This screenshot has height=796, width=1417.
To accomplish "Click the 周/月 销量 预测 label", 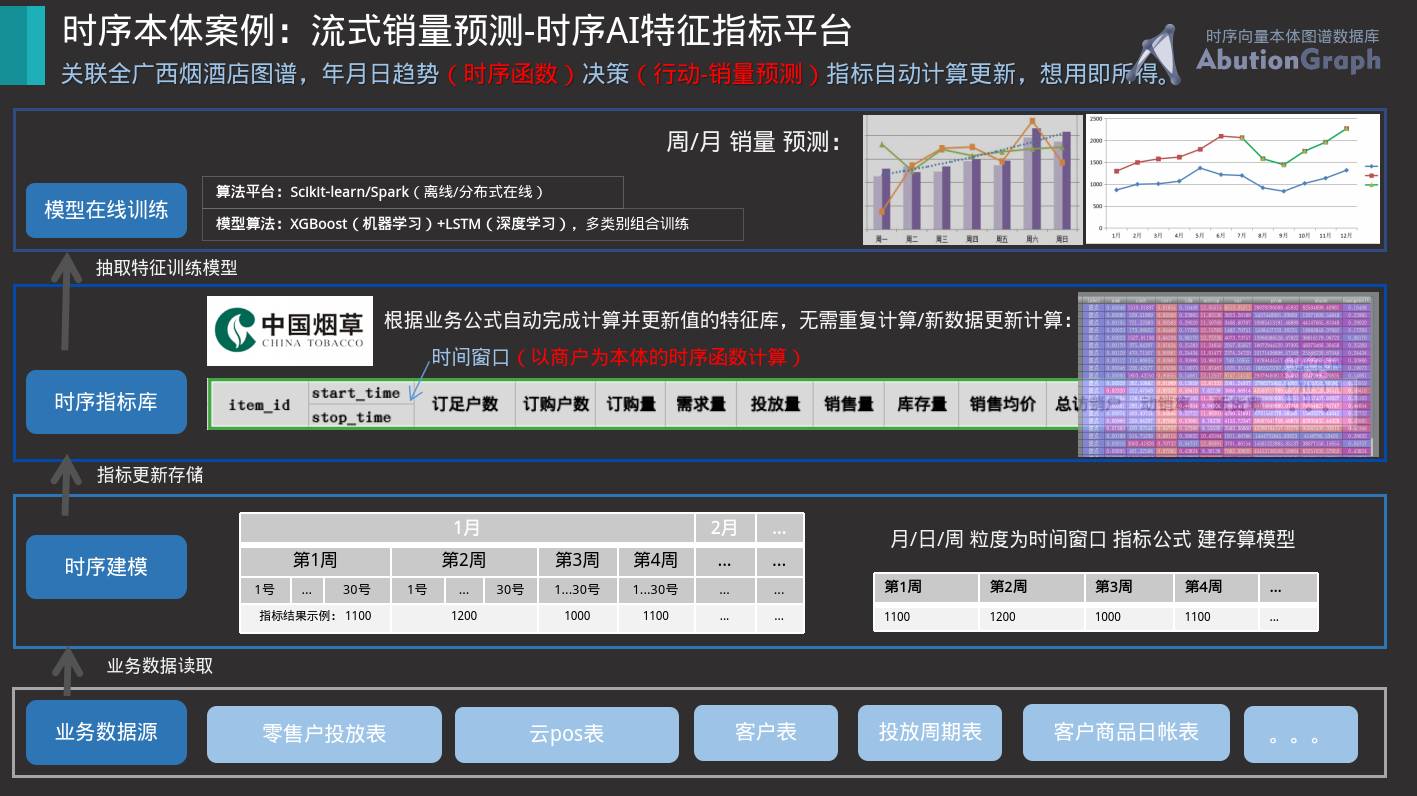I will tap(754, 143).
